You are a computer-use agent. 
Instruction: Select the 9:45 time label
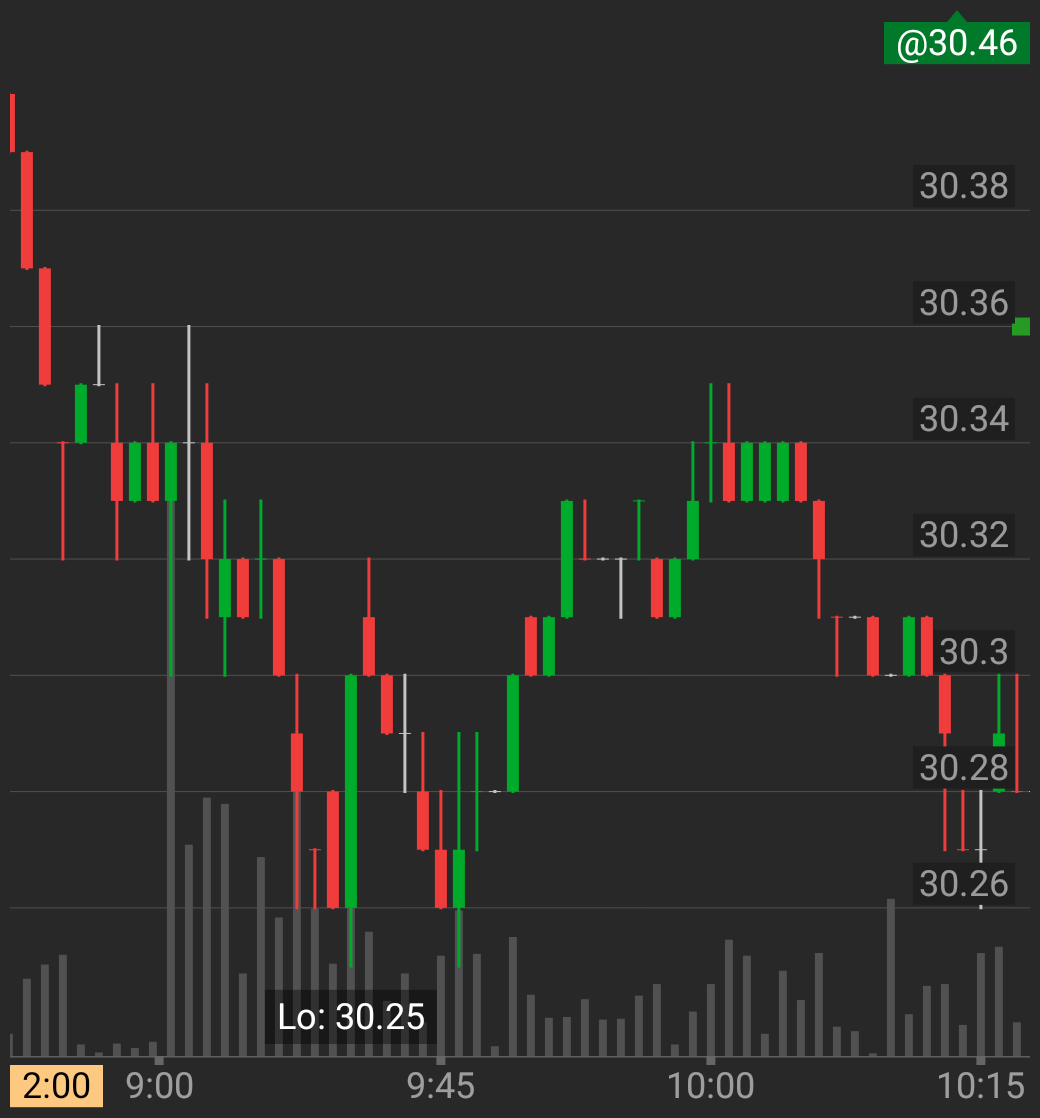(x=443, y=1083)
